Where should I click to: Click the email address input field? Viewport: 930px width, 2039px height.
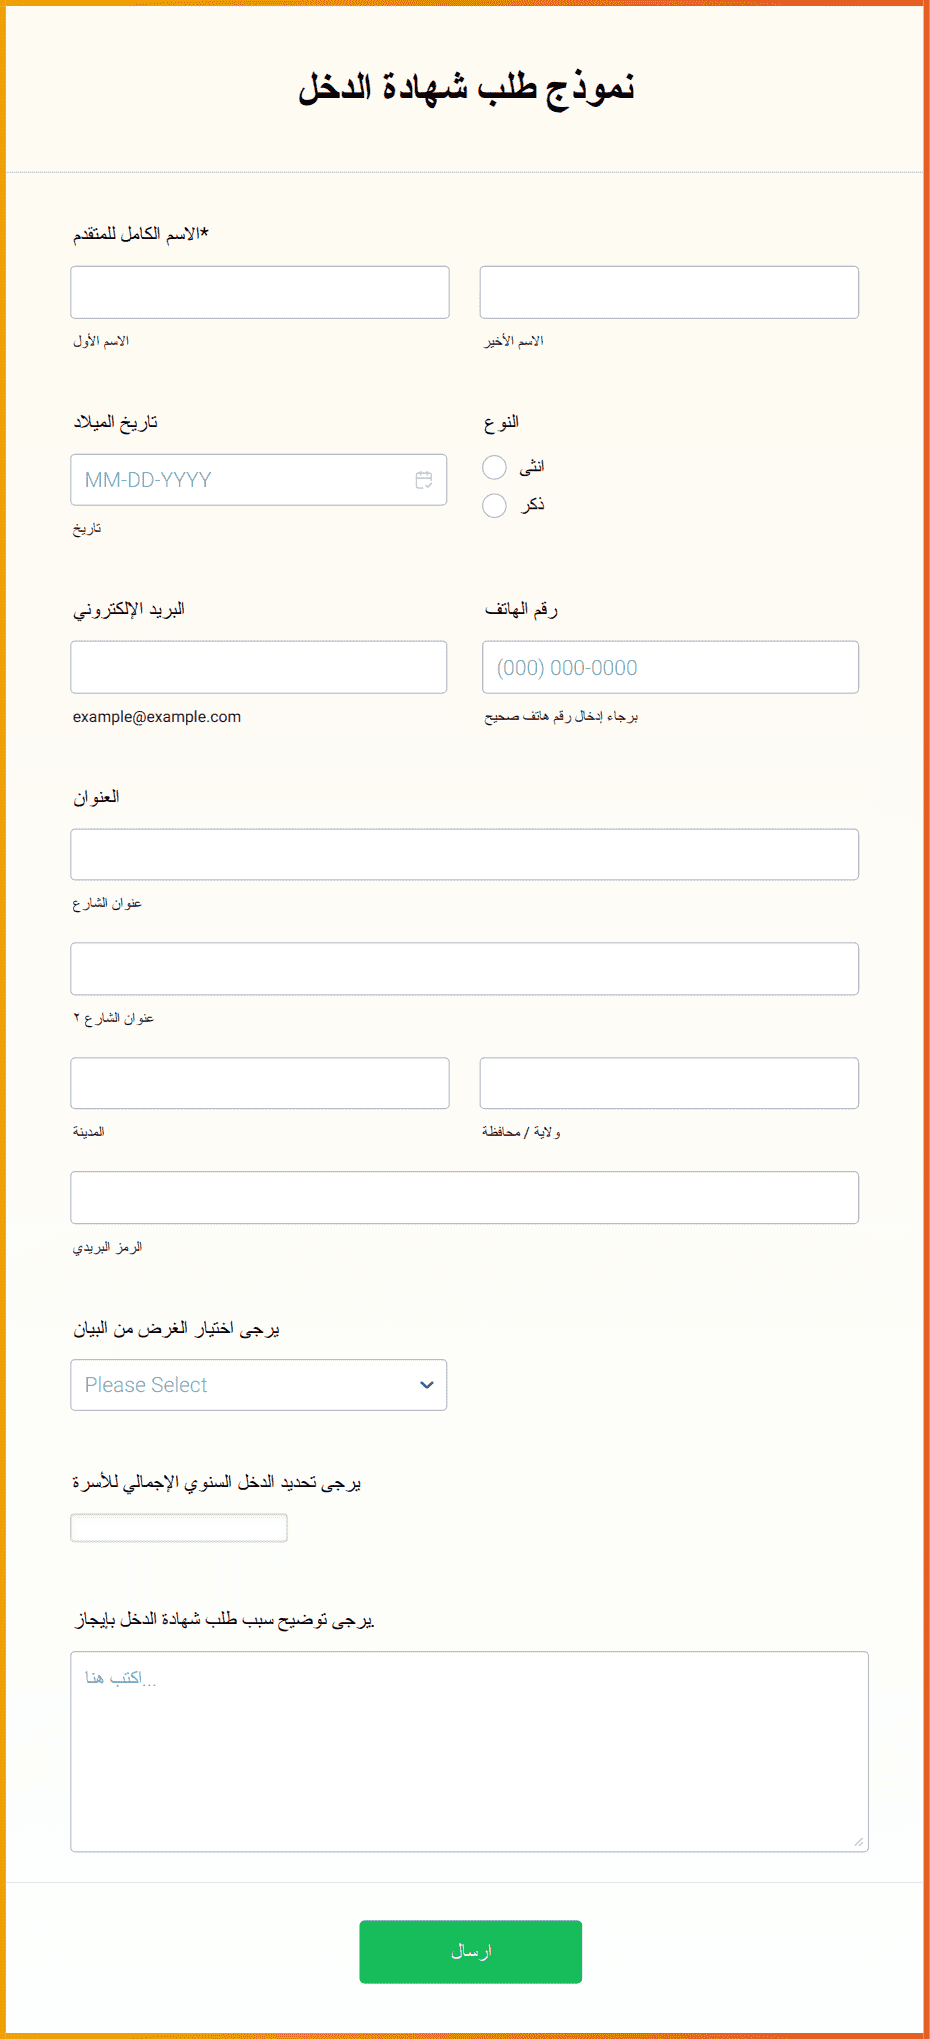point(259,667)
